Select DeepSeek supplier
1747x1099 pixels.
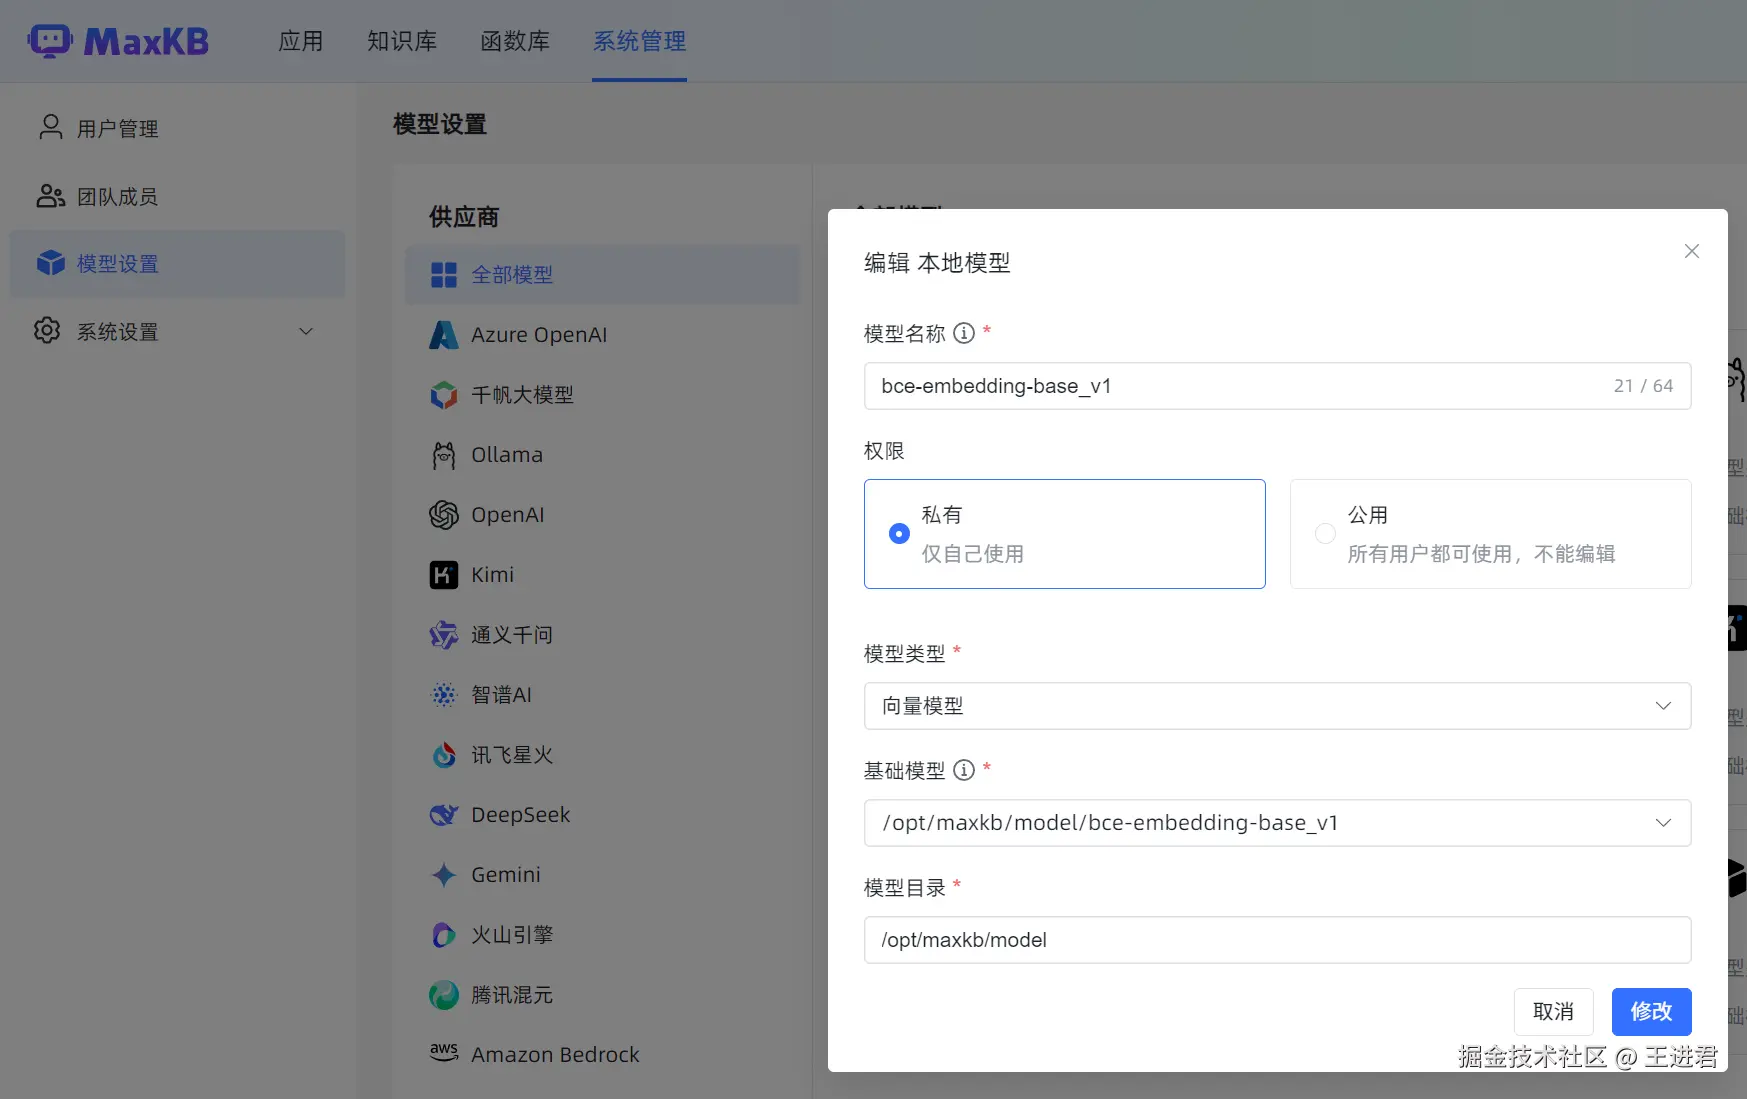[x=602, y=815]
